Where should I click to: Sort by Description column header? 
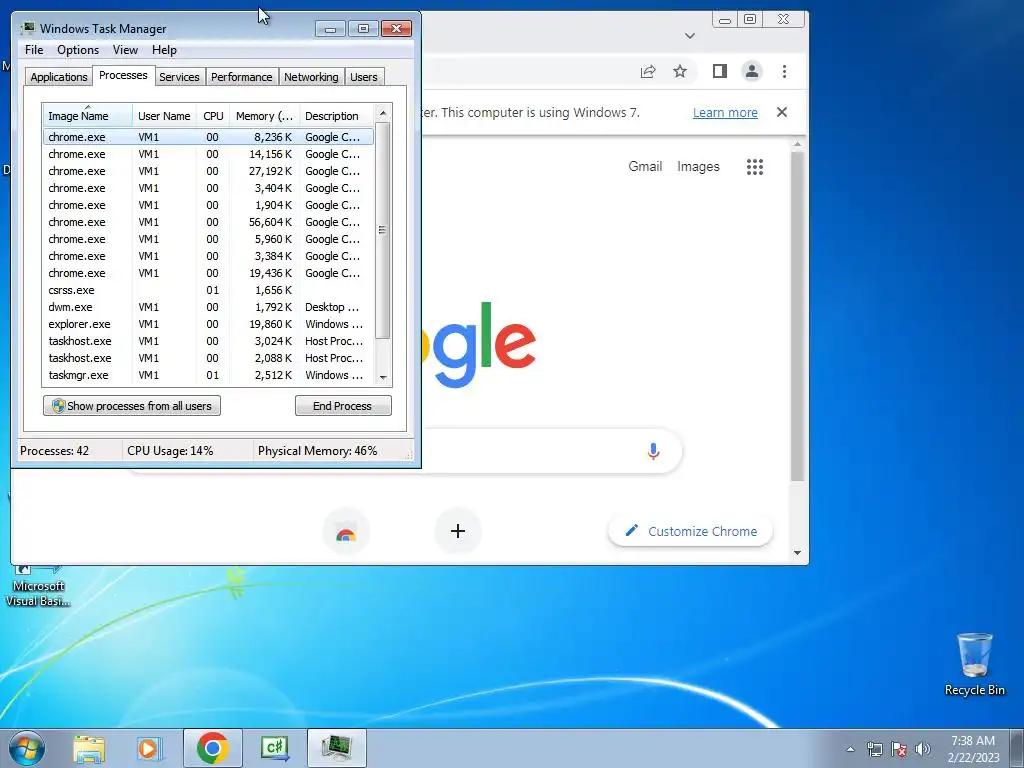tap(336, 116)
